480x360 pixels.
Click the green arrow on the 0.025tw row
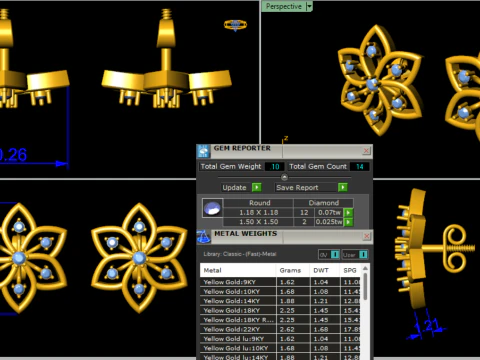click(x=348, y=222)
